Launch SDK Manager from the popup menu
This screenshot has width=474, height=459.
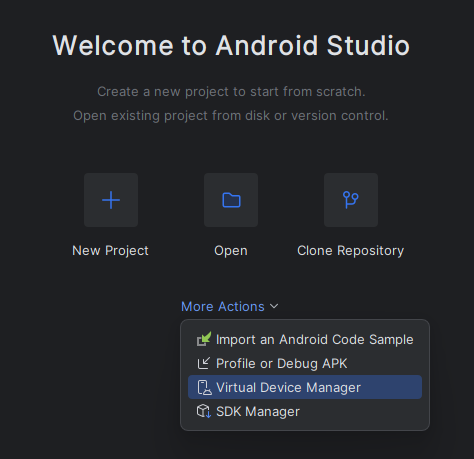click(x=305, y=411)
